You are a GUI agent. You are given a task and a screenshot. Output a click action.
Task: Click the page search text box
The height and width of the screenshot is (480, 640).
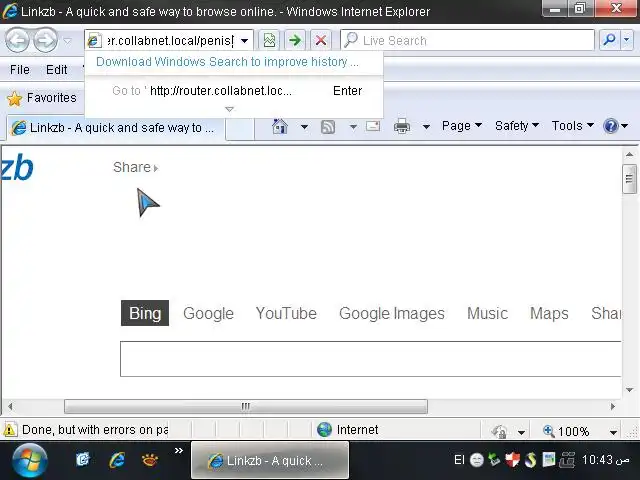click(371, 359)
